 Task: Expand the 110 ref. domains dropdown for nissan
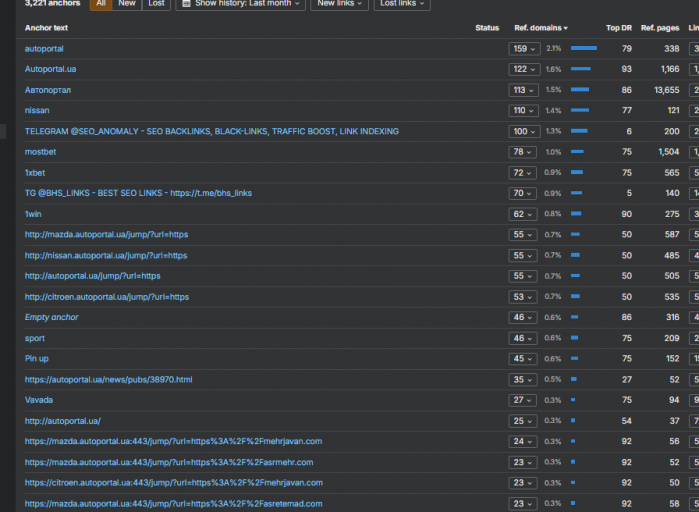(523, 111)
